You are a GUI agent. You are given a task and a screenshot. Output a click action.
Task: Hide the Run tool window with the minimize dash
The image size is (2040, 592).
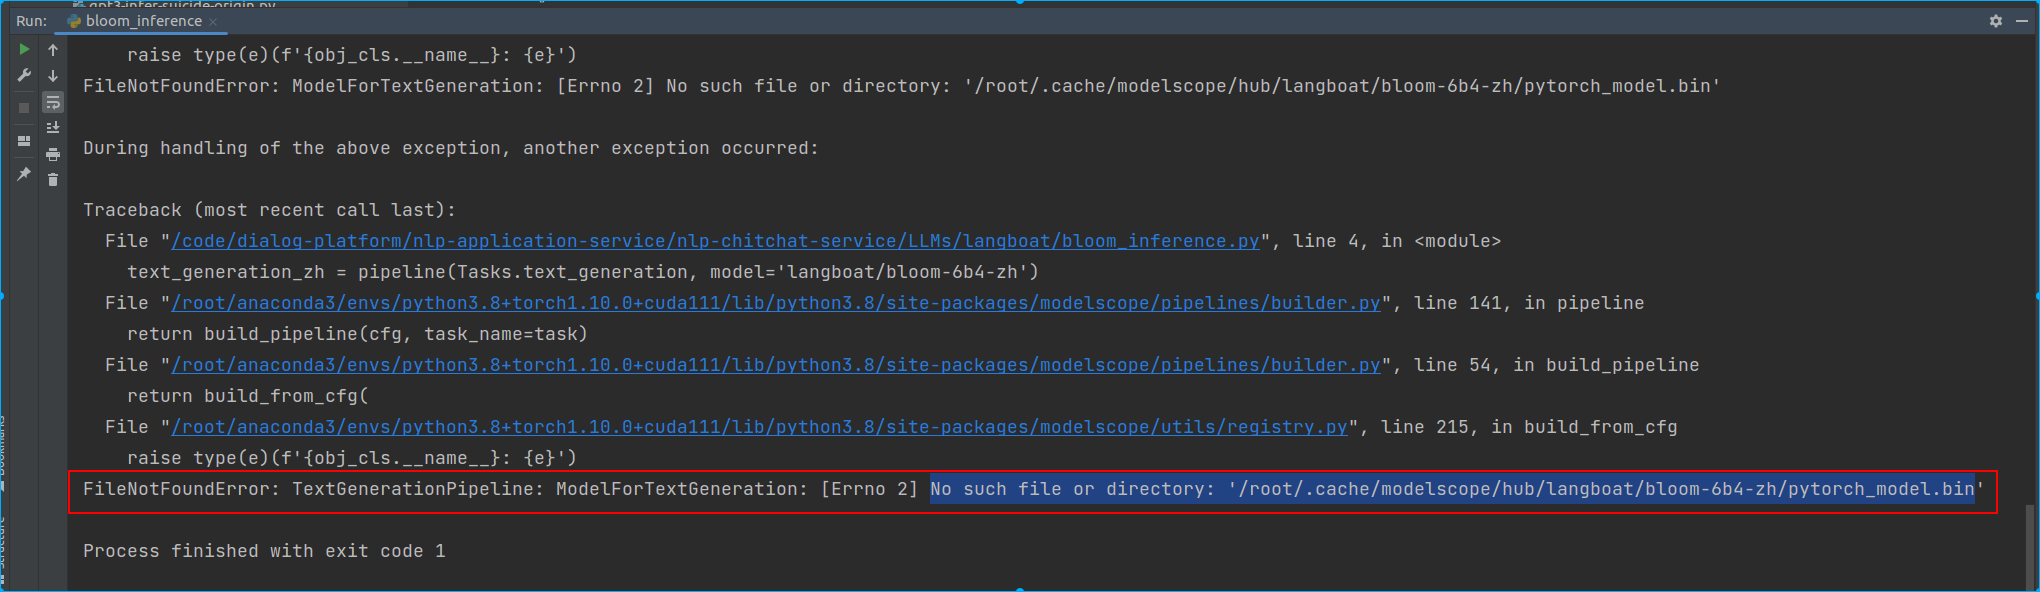2024,20
